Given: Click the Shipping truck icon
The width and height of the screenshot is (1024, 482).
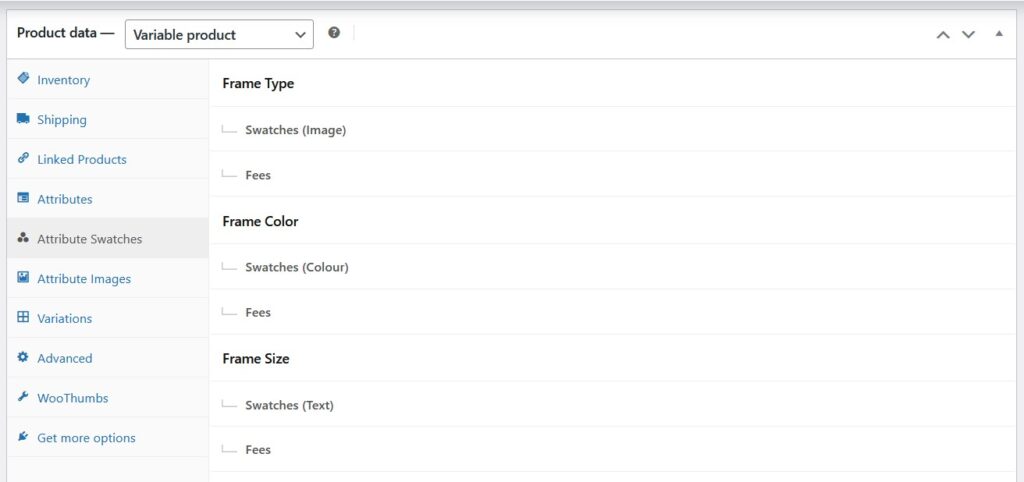Looking at the screenshot, I should [23, 119].
